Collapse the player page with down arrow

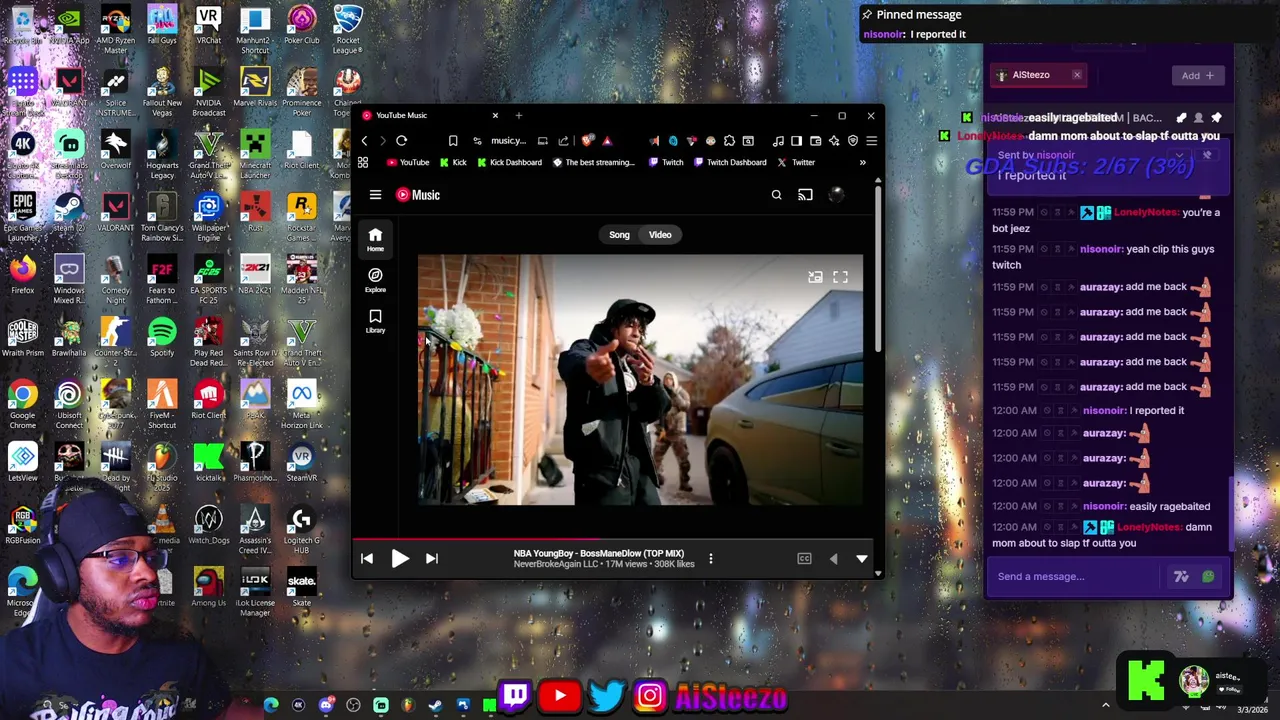[862, 559]
